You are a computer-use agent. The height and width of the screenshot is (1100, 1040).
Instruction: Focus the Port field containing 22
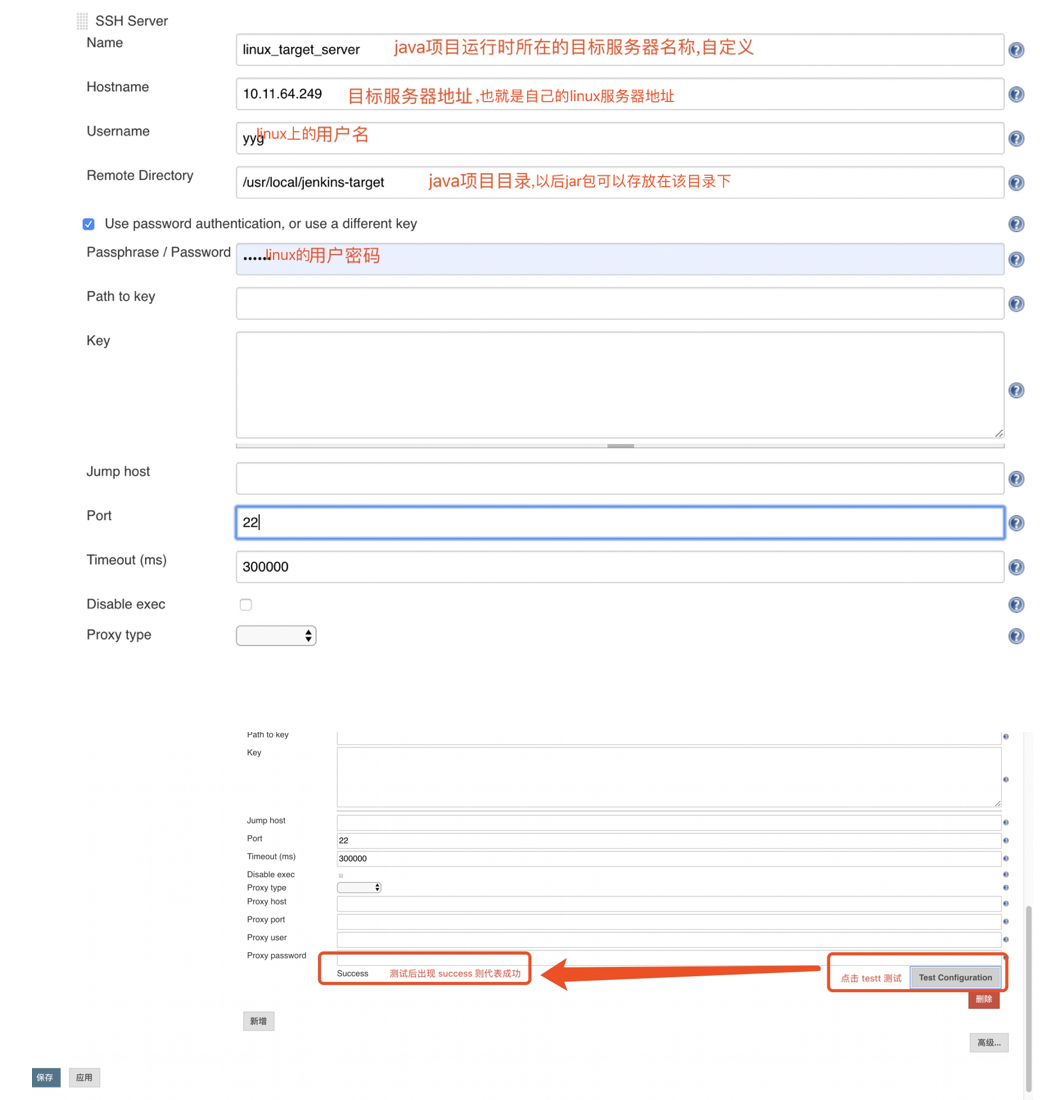click(x=620, y=523)
